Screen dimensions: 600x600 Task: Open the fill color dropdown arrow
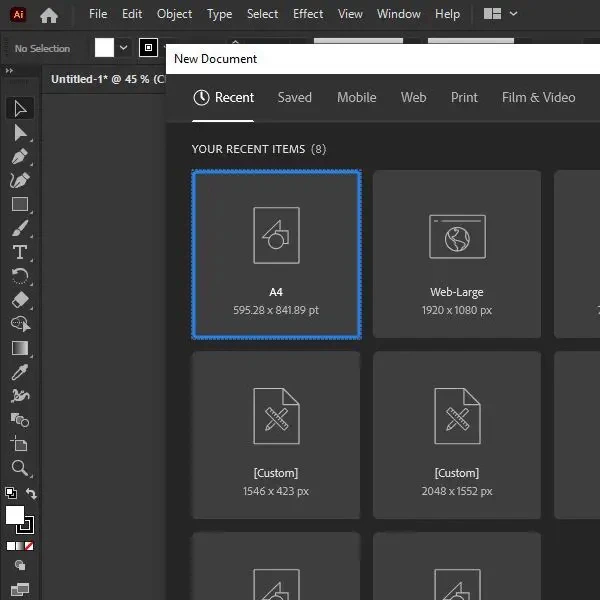(124, 48)
